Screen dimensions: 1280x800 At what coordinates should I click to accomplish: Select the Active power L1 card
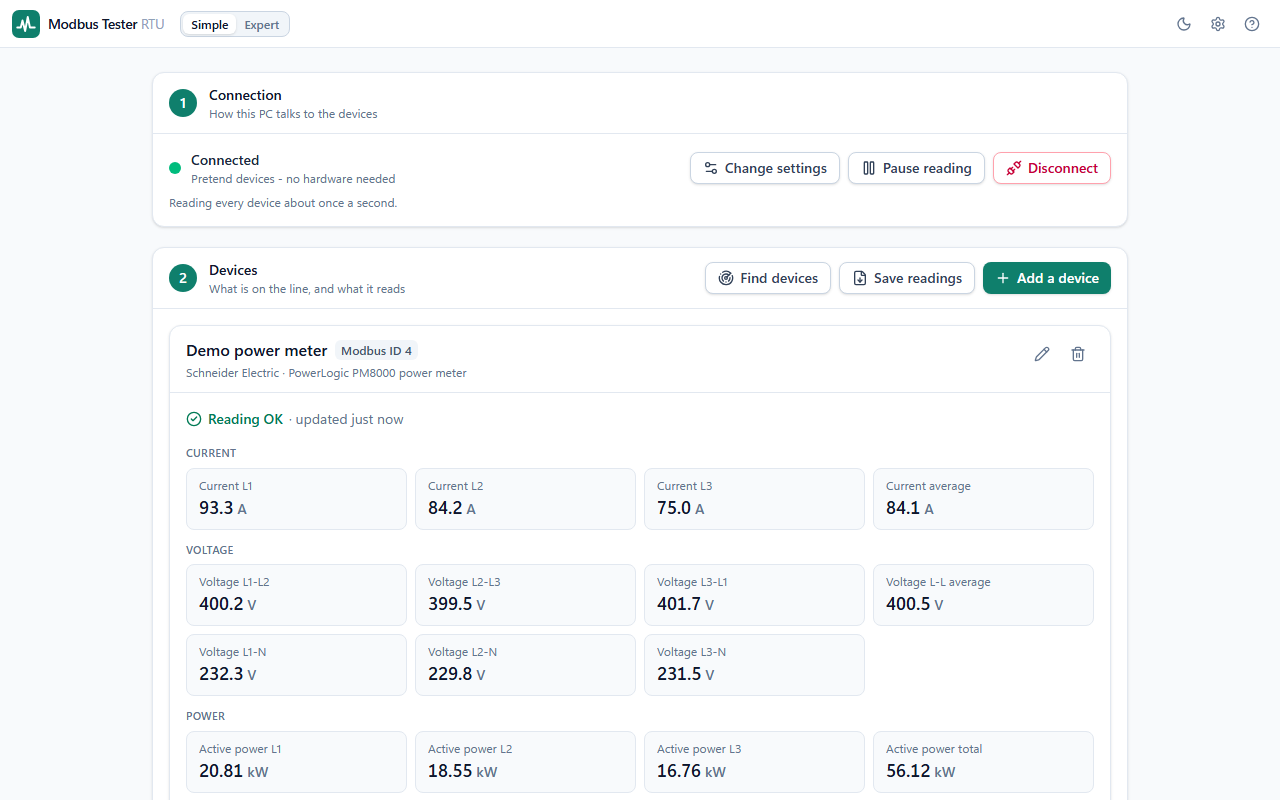296,762
